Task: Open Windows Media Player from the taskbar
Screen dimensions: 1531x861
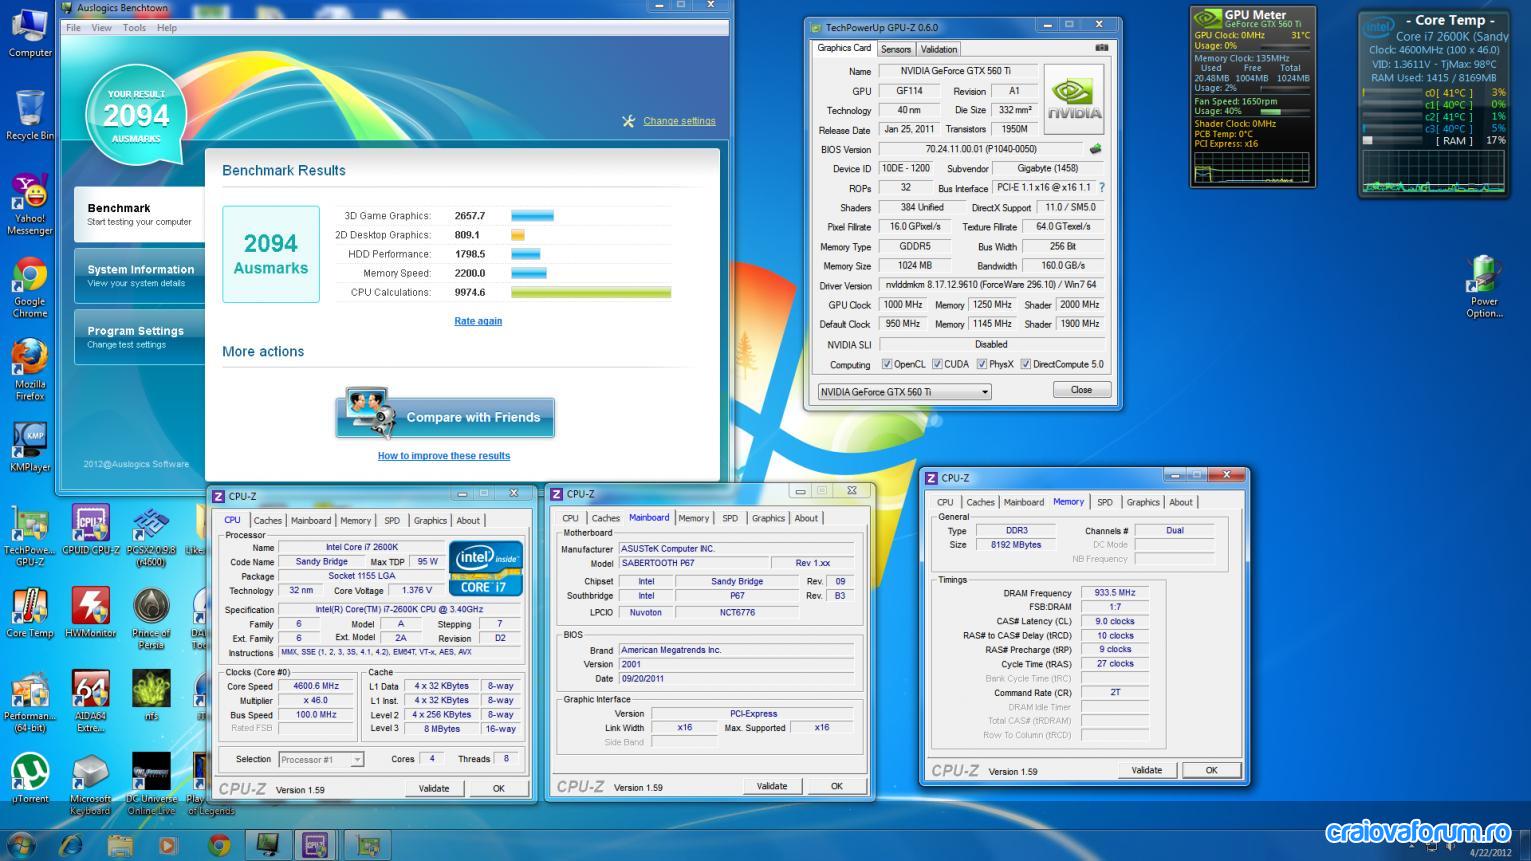Action: [169, 846]
